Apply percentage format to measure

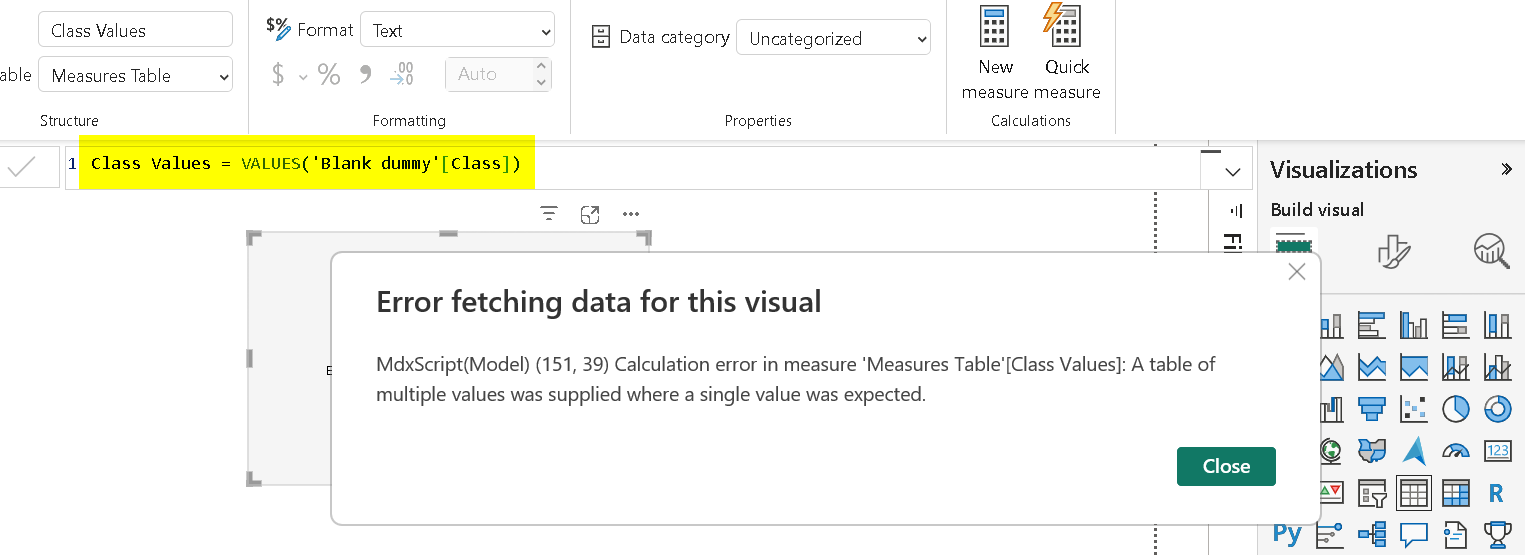tap(329, 75)
